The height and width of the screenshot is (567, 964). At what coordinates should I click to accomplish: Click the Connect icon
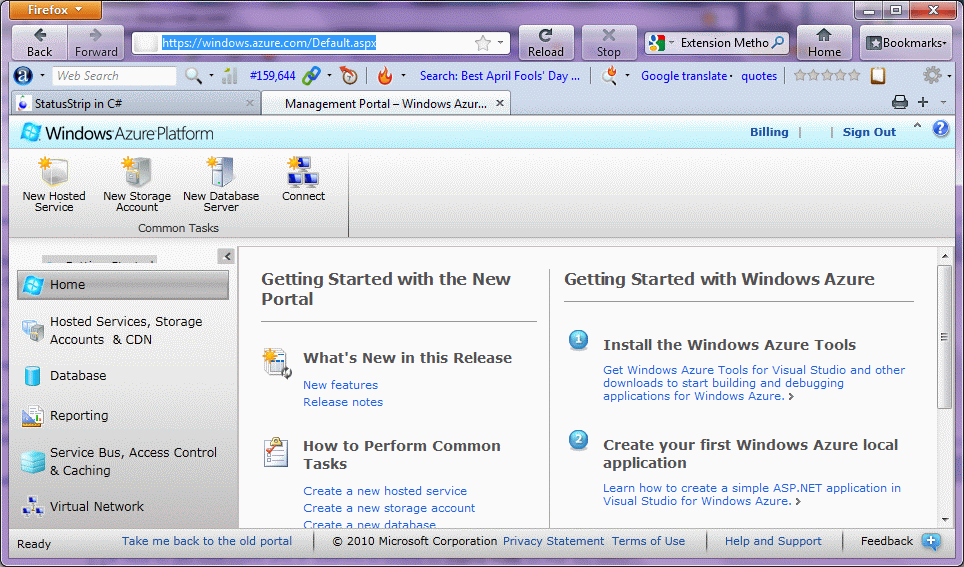click(x=303, y=172)
